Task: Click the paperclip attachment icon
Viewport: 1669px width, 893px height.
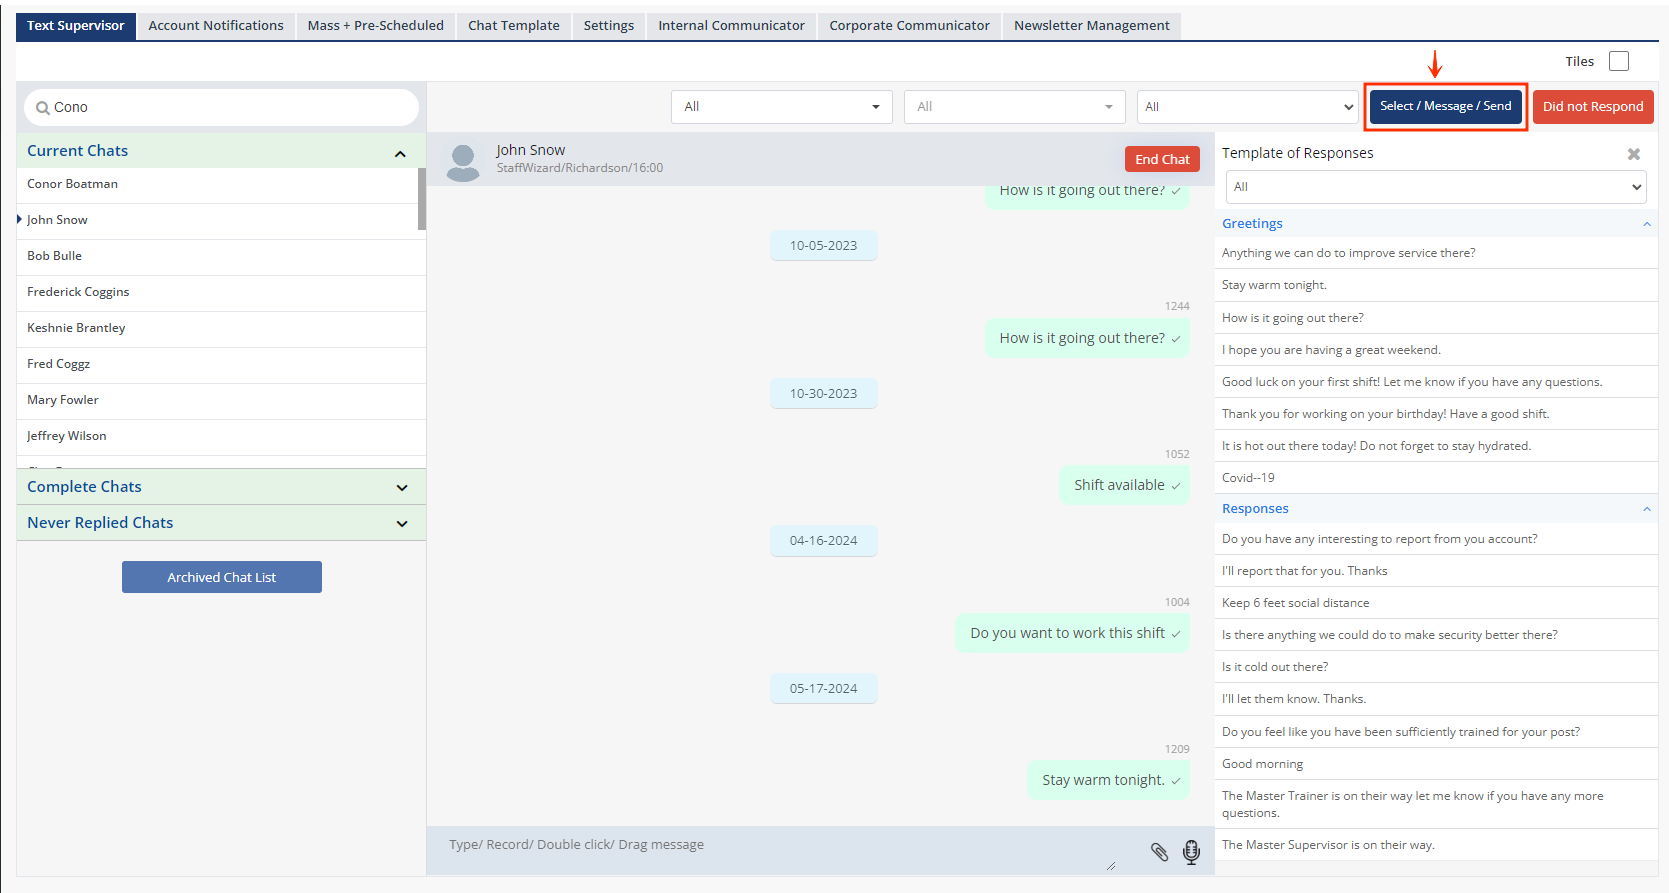Action: (x=1159, y=852)
